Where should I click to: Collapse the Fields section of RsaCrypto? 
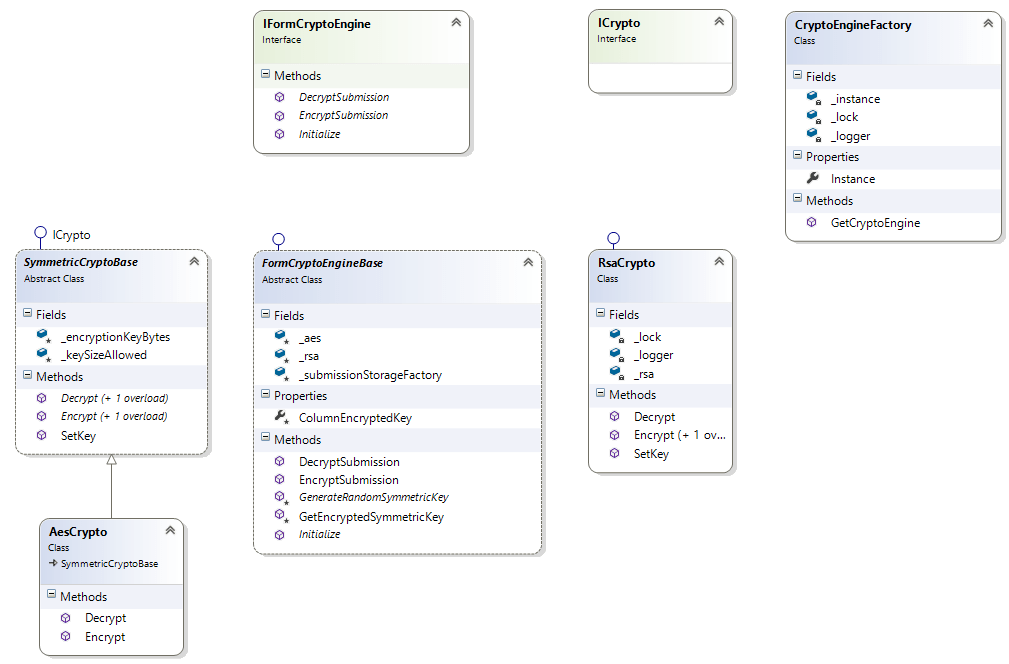pos(602,313)
